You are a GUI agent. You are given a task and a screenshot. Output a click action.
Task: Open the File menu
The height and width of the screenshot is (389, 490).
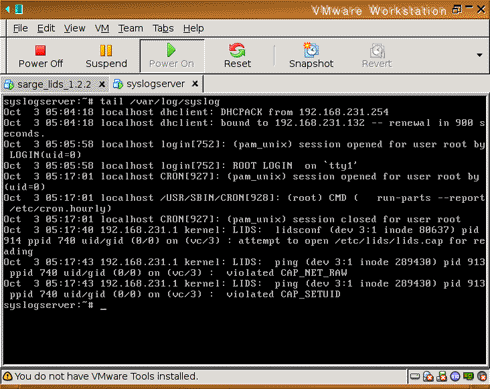pos(20,28)
